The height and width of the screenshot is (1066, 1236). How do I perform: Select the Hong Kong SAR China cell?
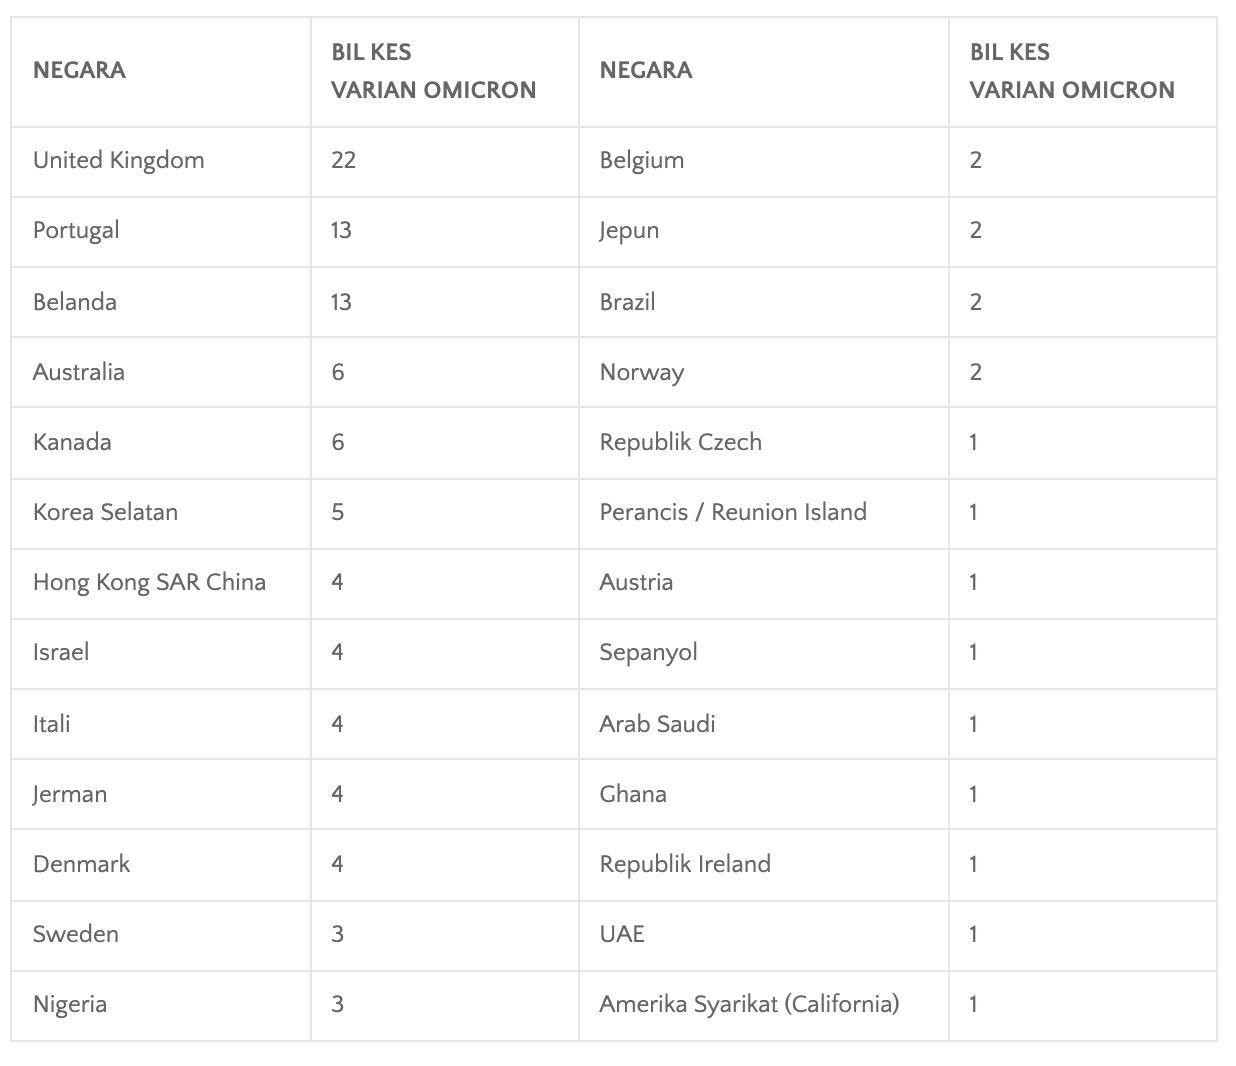point(149,582)
